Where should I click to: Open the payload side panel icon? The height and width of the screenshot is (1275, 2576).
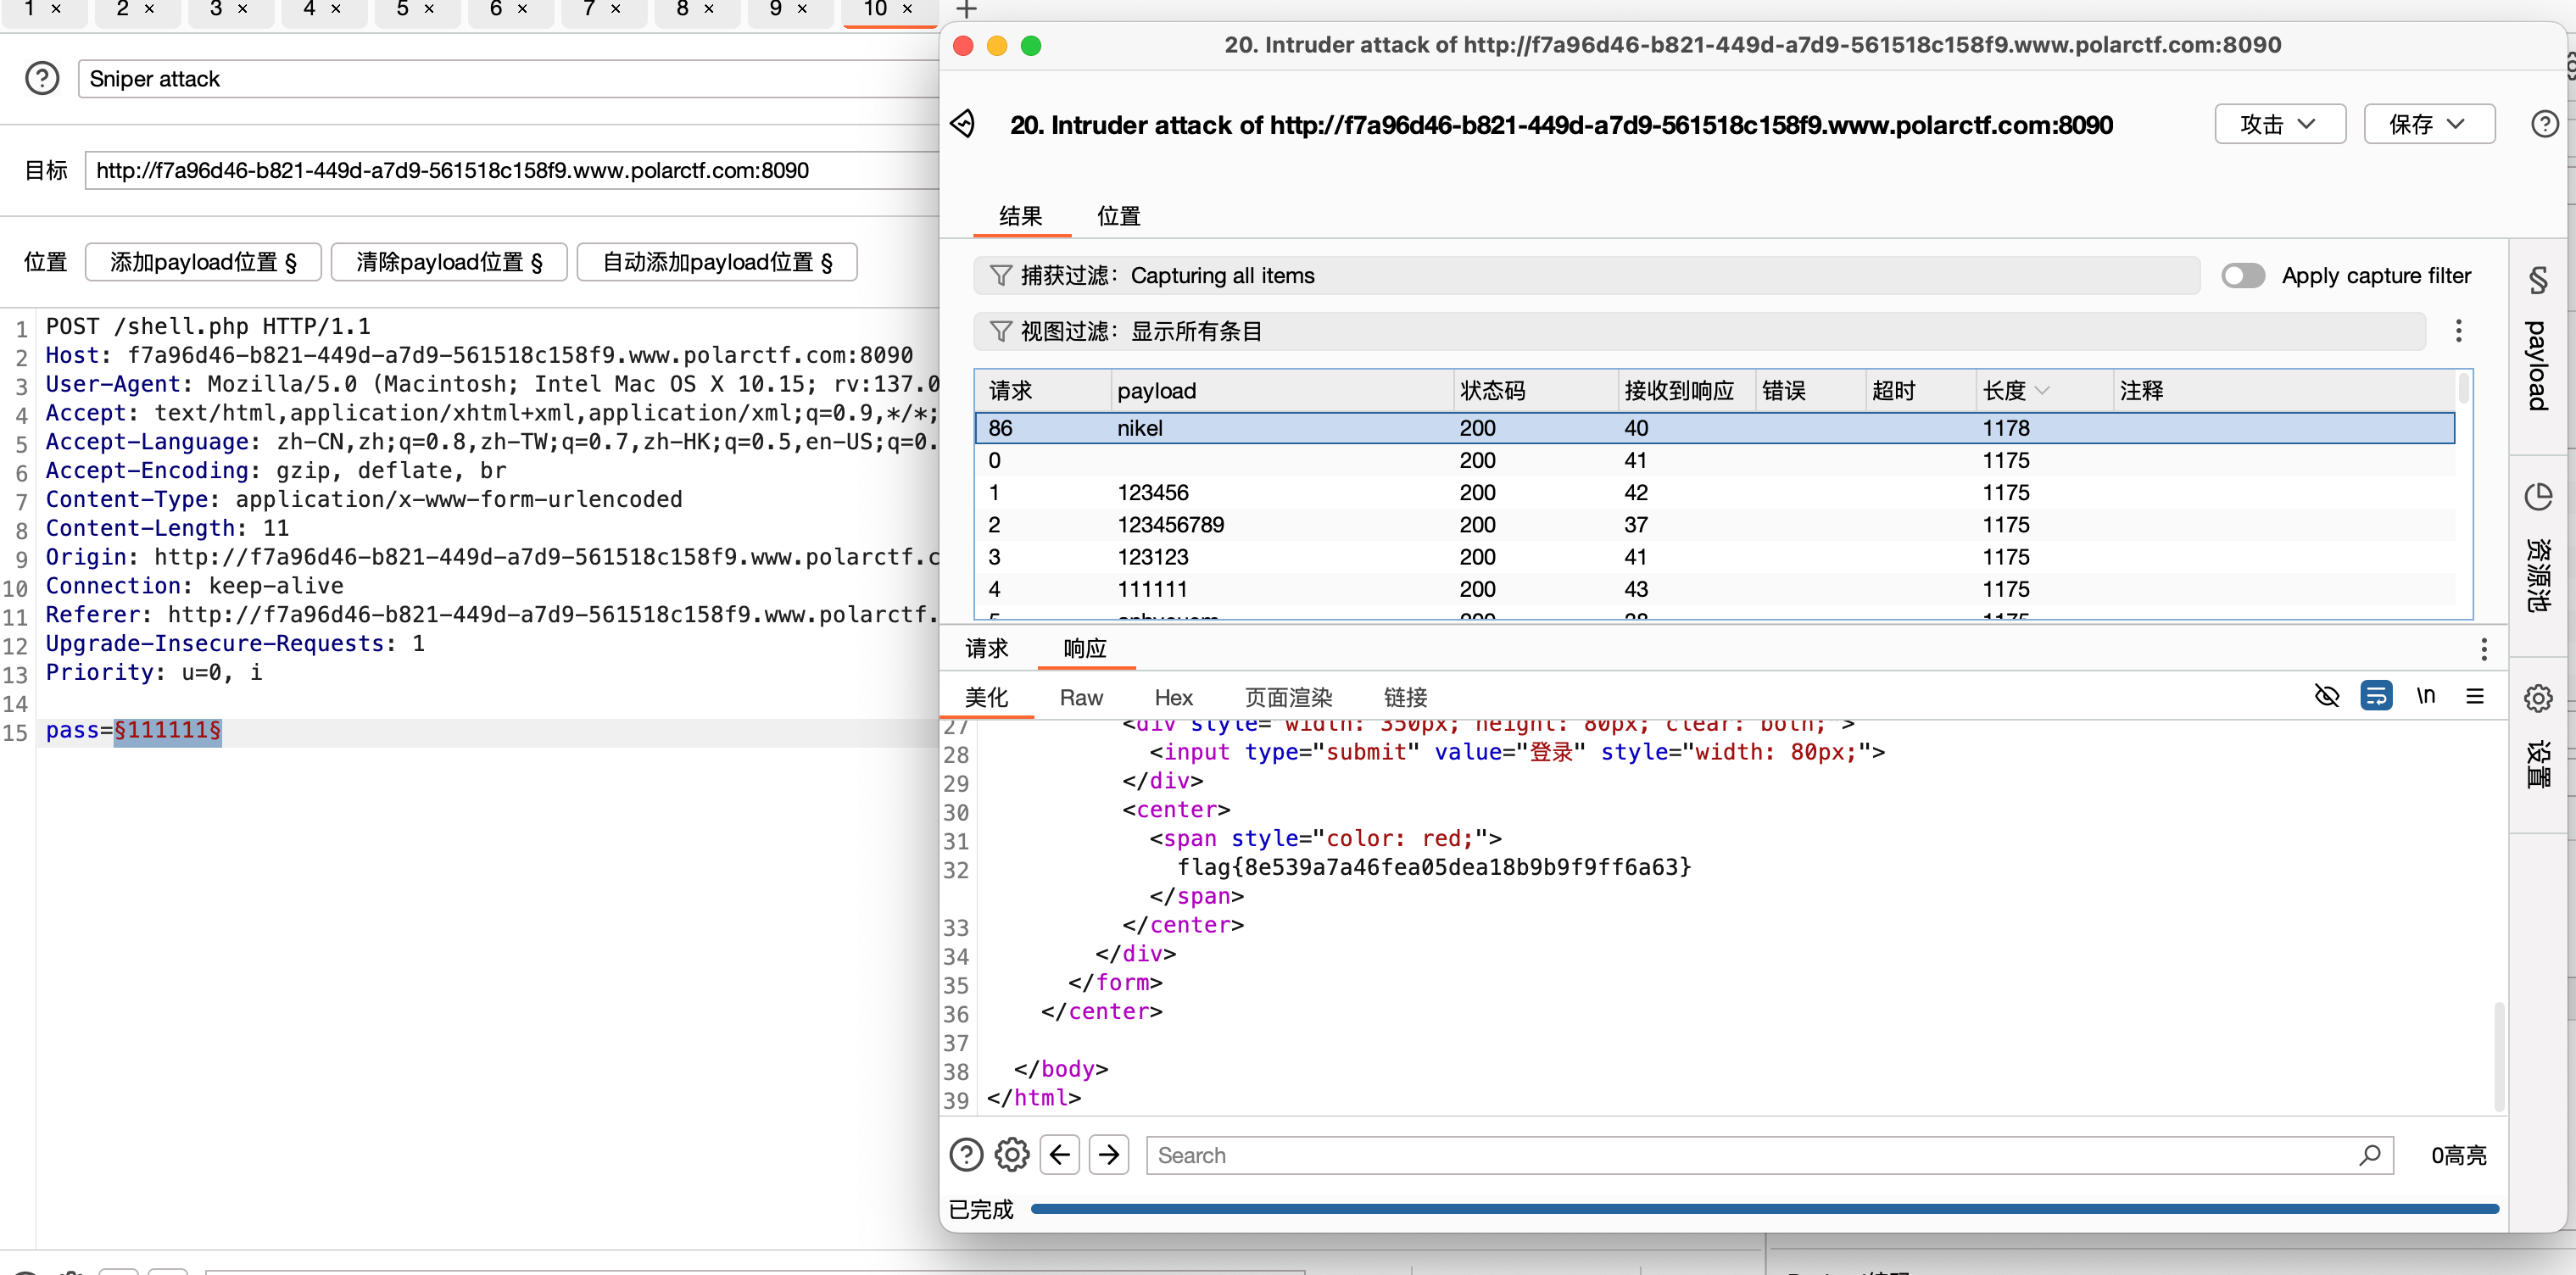click(2538, 342)
